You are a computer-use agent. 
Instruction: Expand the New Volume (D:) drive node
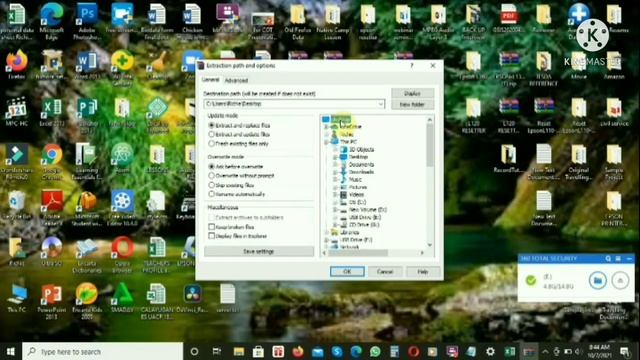pos(335,210)
